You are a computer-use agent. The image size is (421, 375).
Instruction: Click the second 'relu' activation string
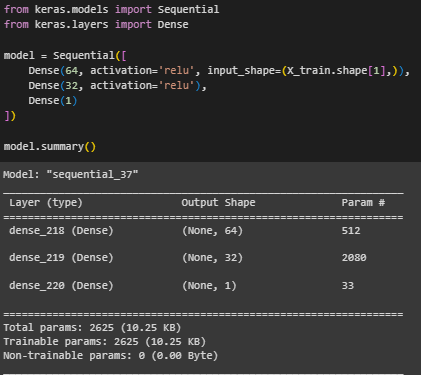[176, 86]
